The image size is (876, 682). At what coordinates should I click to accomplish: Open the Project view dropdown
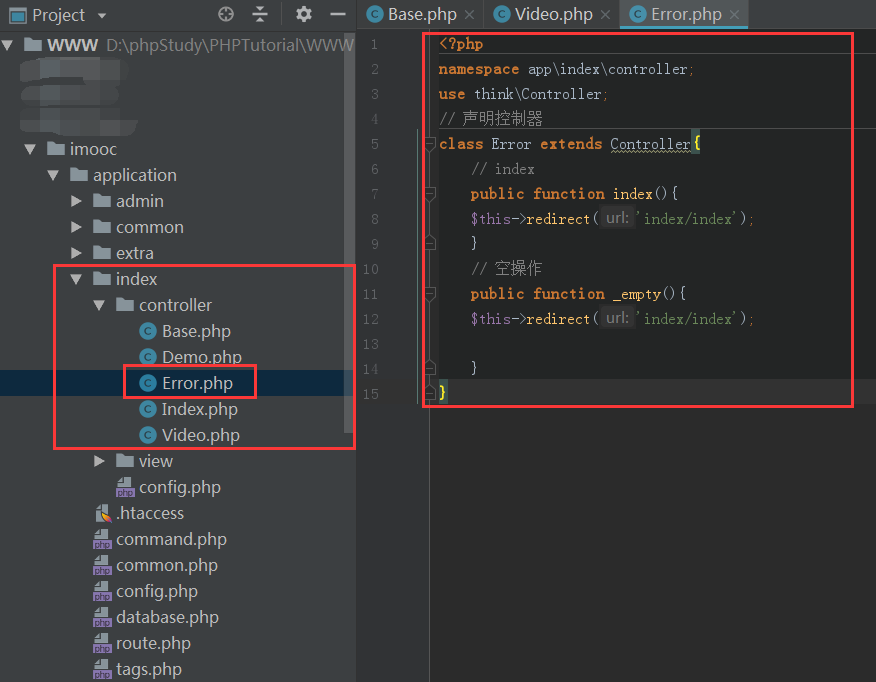[102, 16]
